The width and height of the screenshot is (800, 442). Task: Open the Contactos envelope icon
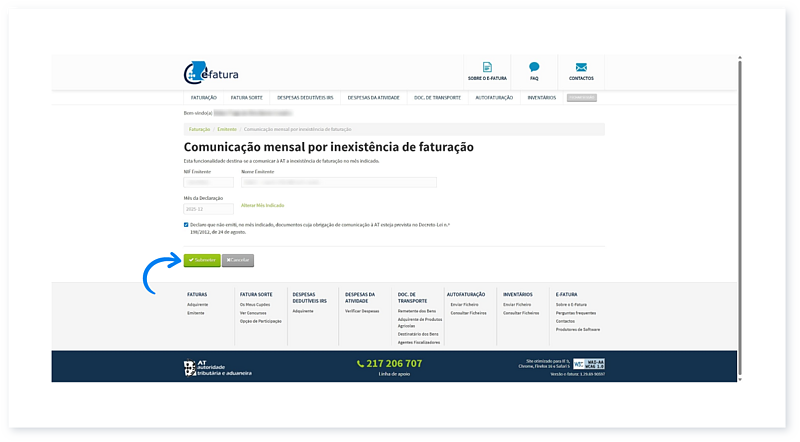(x=581, y=67)
